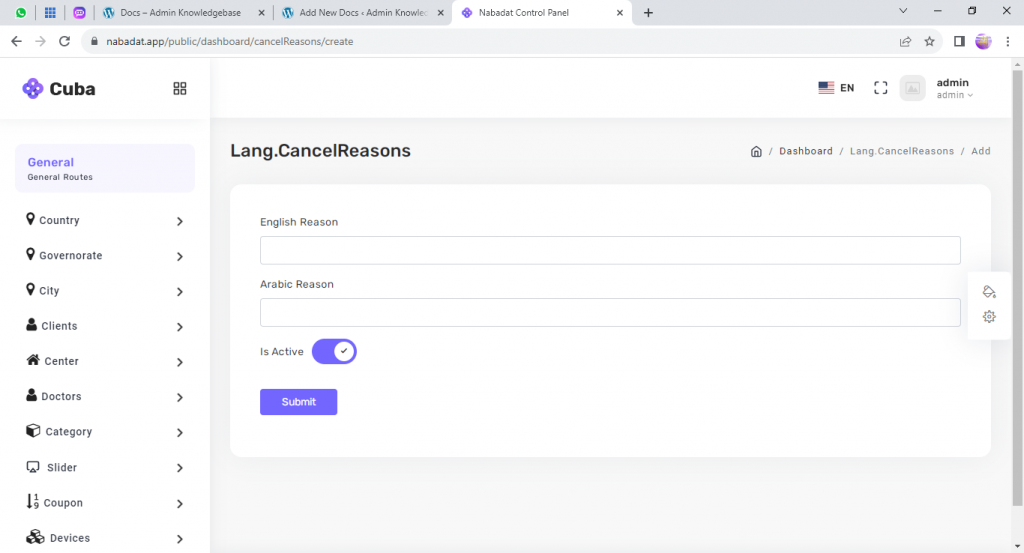Viewport: 1024px width, 553px height.
Task: Click the Cuba logo icon
Action: [x=33, y=88]
